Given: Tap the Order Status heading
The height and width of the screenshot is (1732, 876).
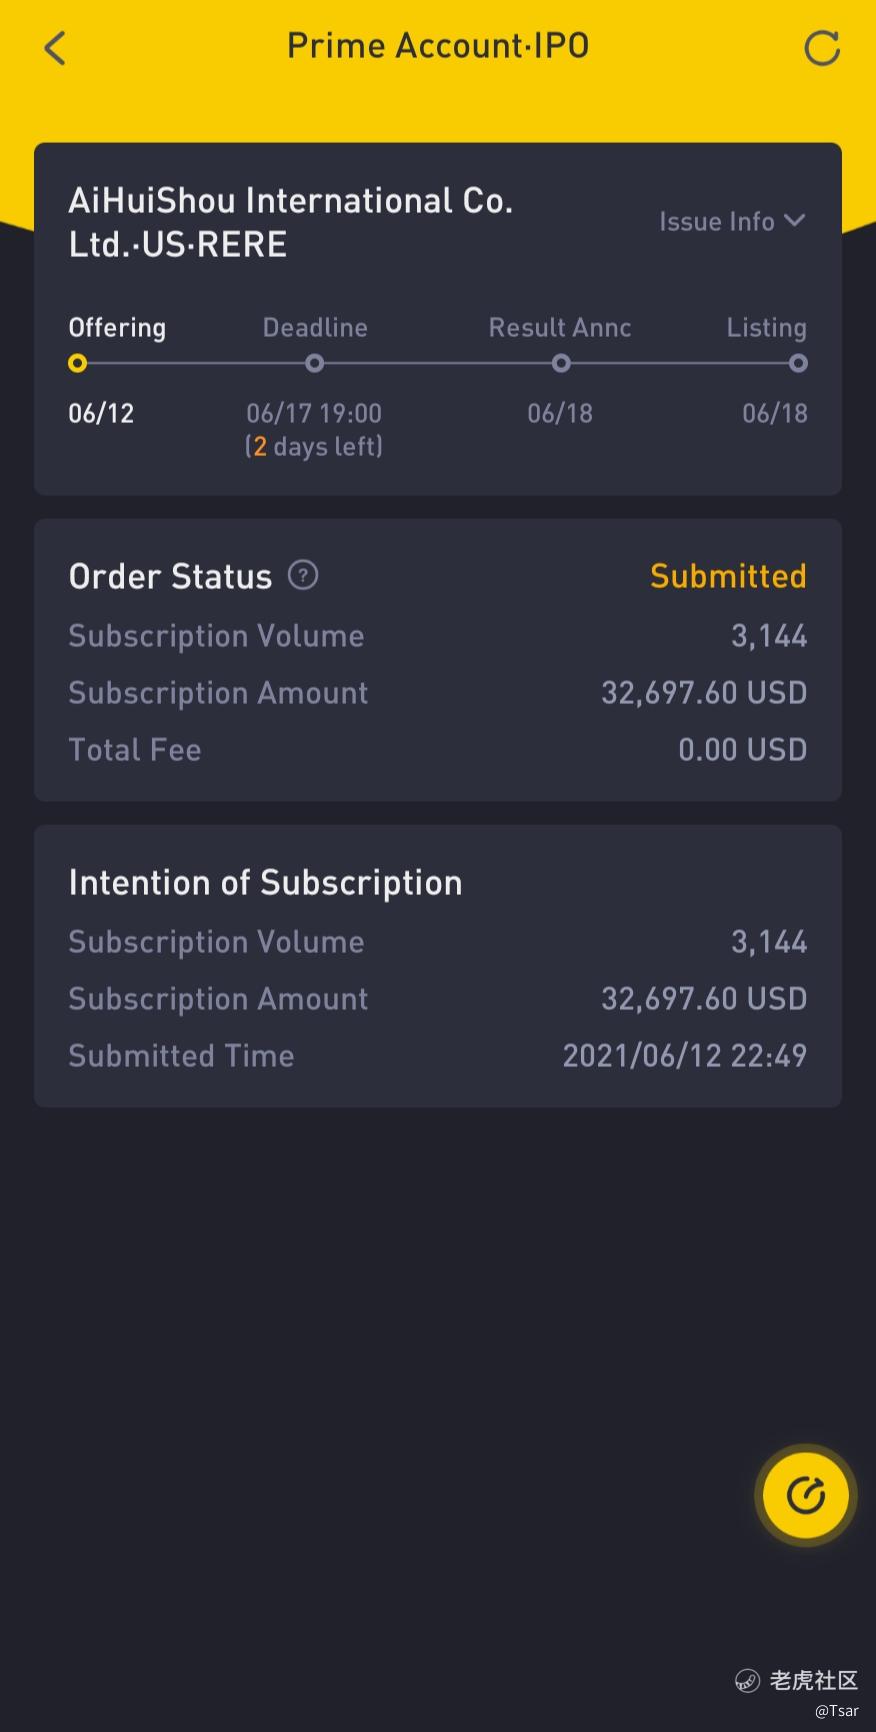Looking at the screenshot, I should coord(170,576).
